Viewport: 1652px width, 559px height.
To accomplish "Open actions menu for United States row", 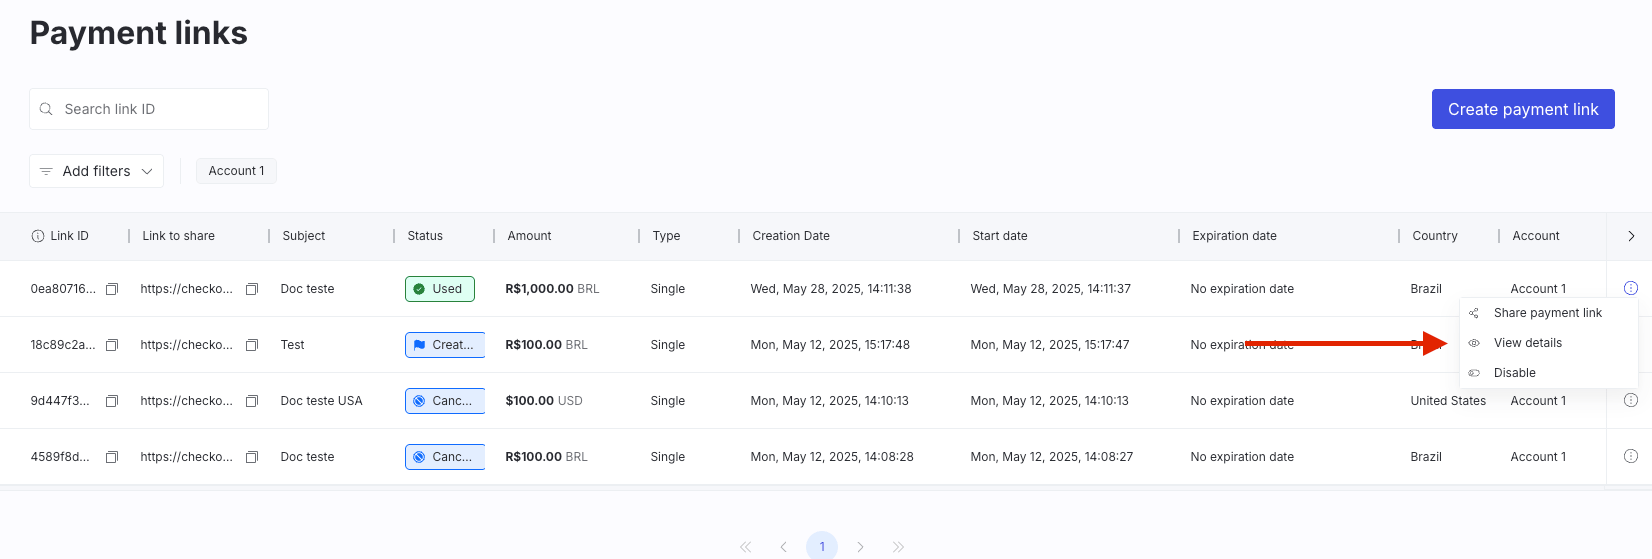I will click(1631, 400).
